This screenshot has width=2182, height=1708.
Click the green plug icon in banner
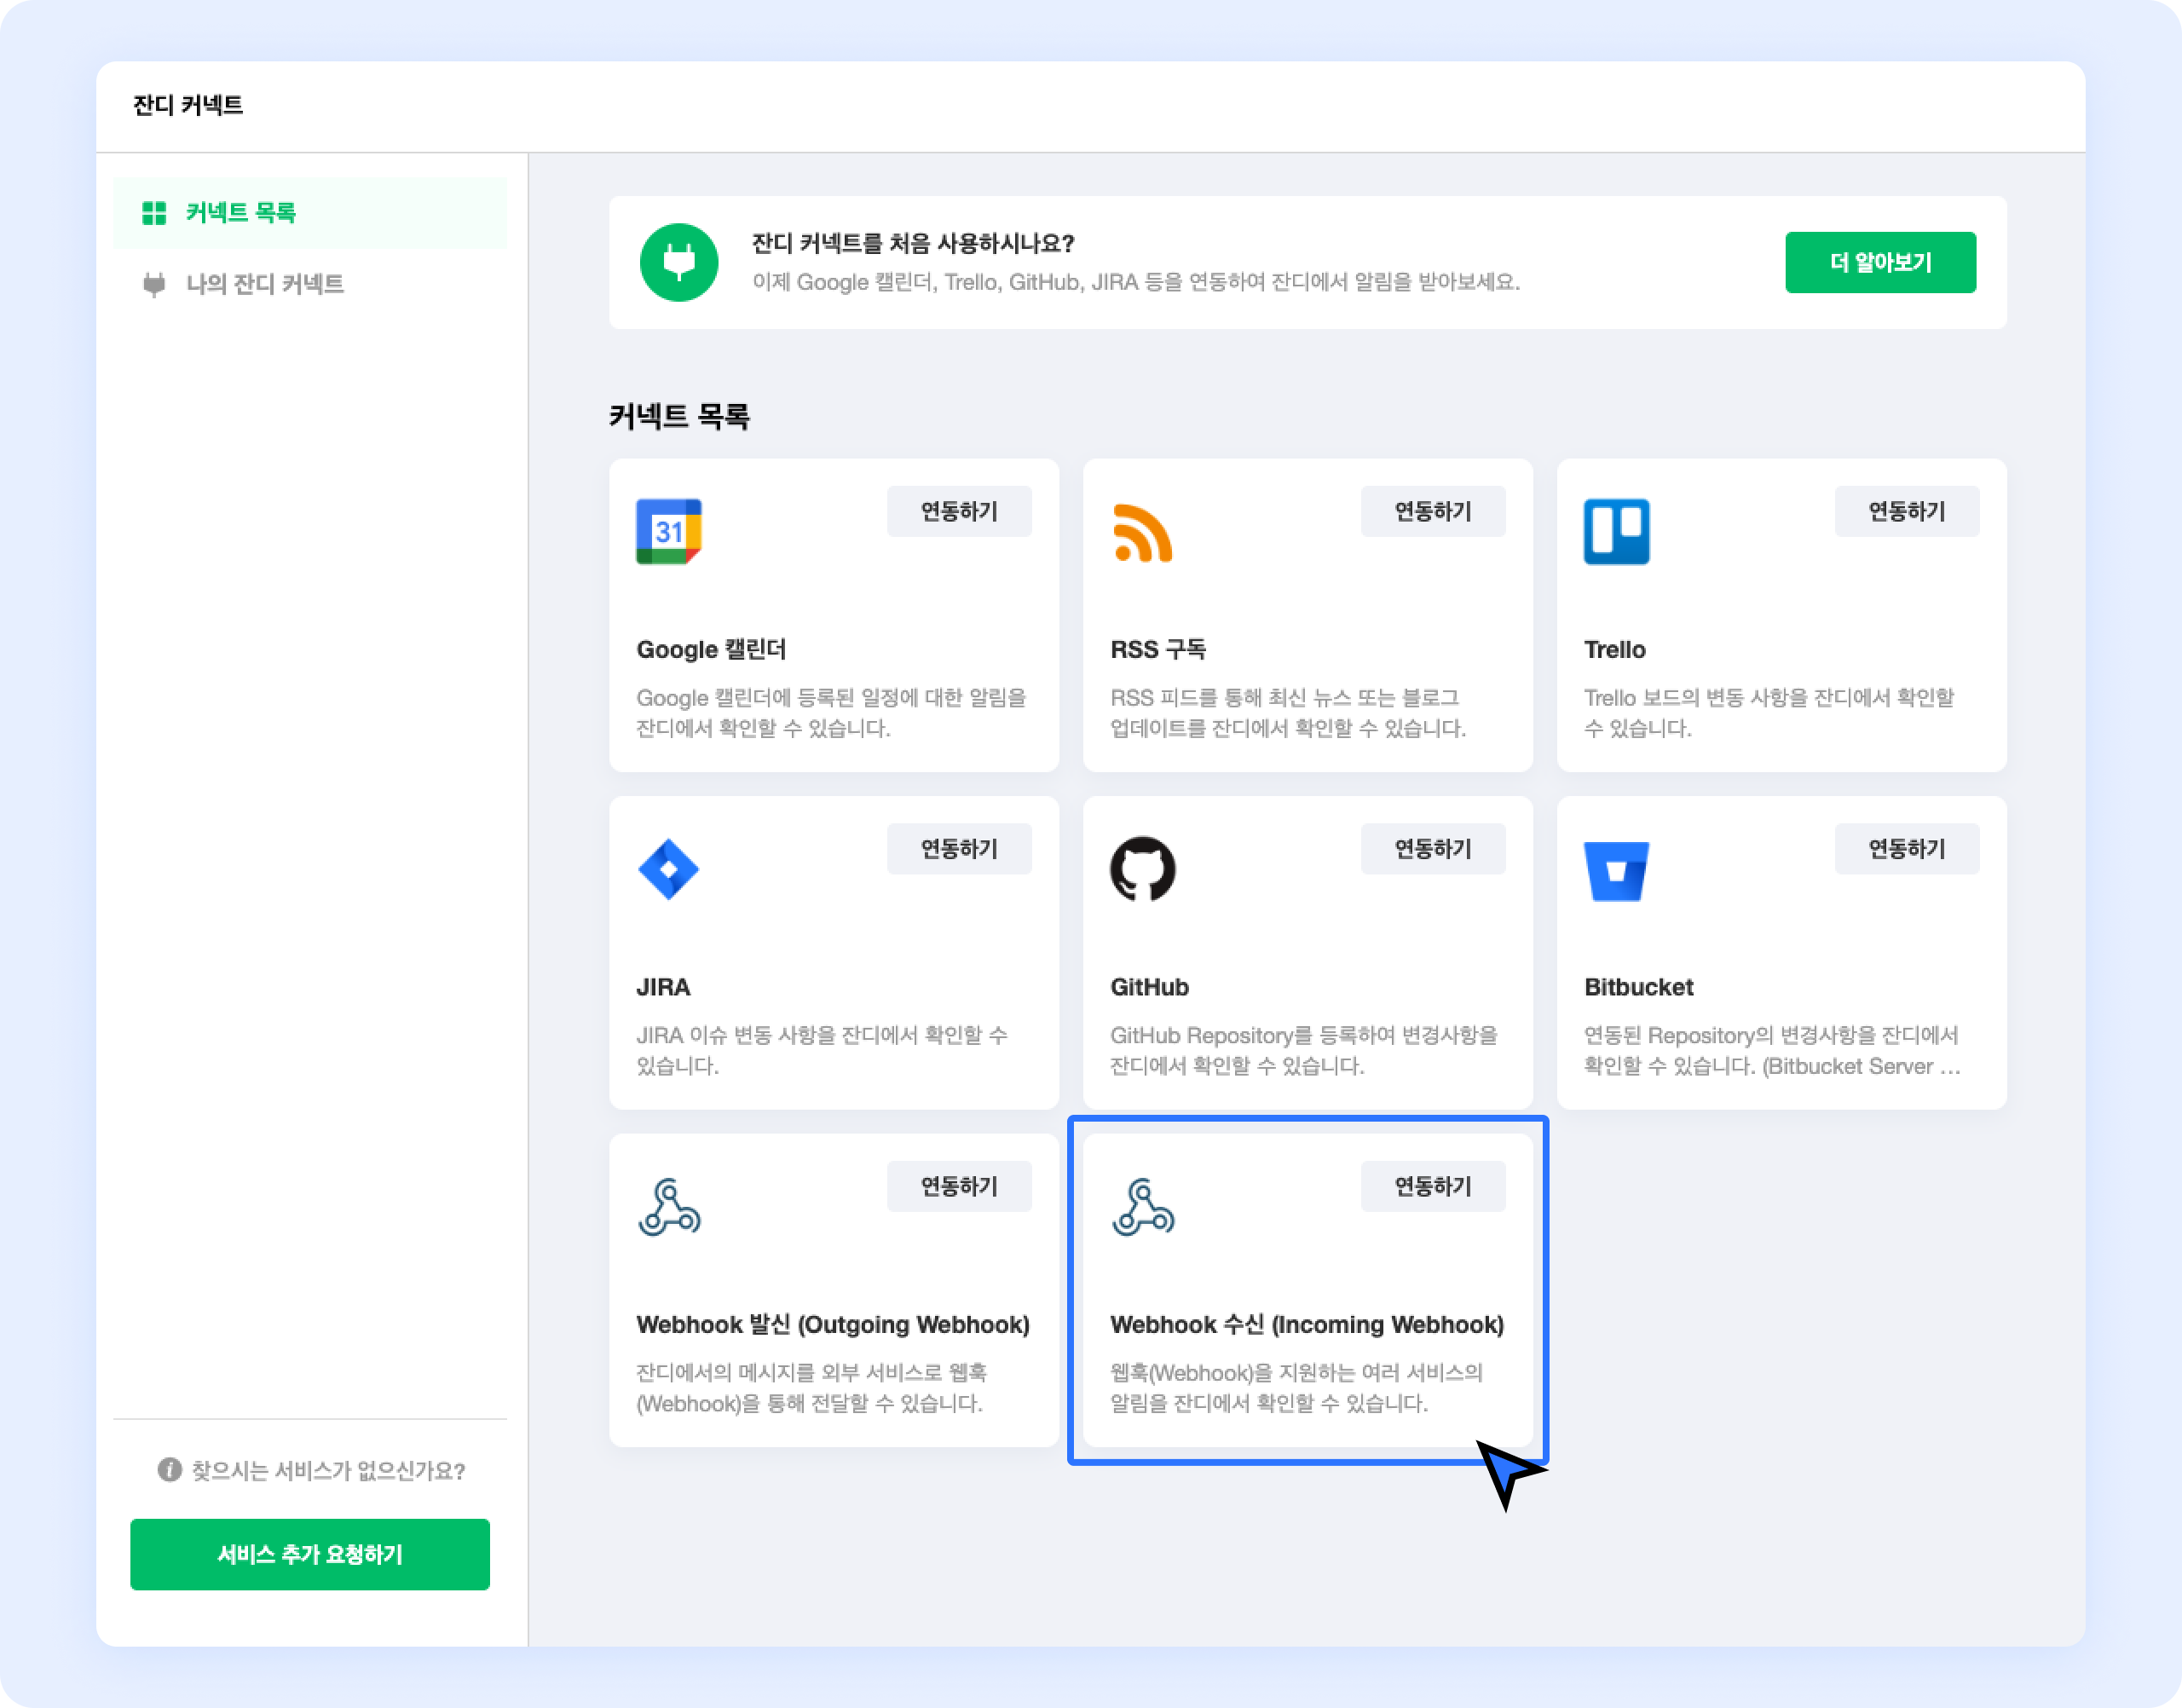pyautogui.click(x=679, y=262)
